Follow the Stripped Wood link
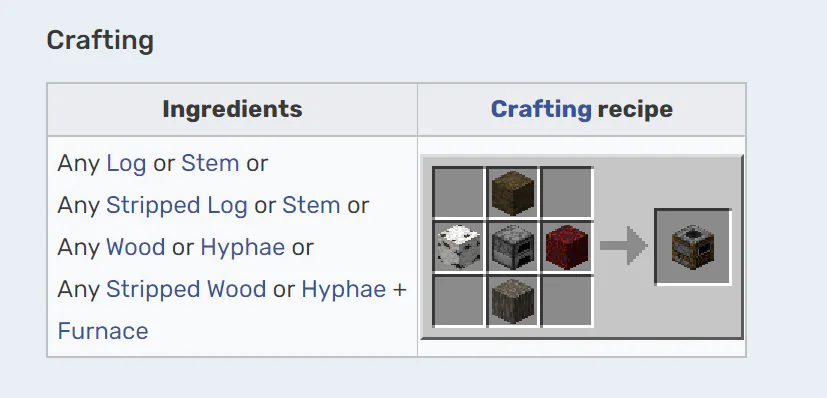 [186, 290]
